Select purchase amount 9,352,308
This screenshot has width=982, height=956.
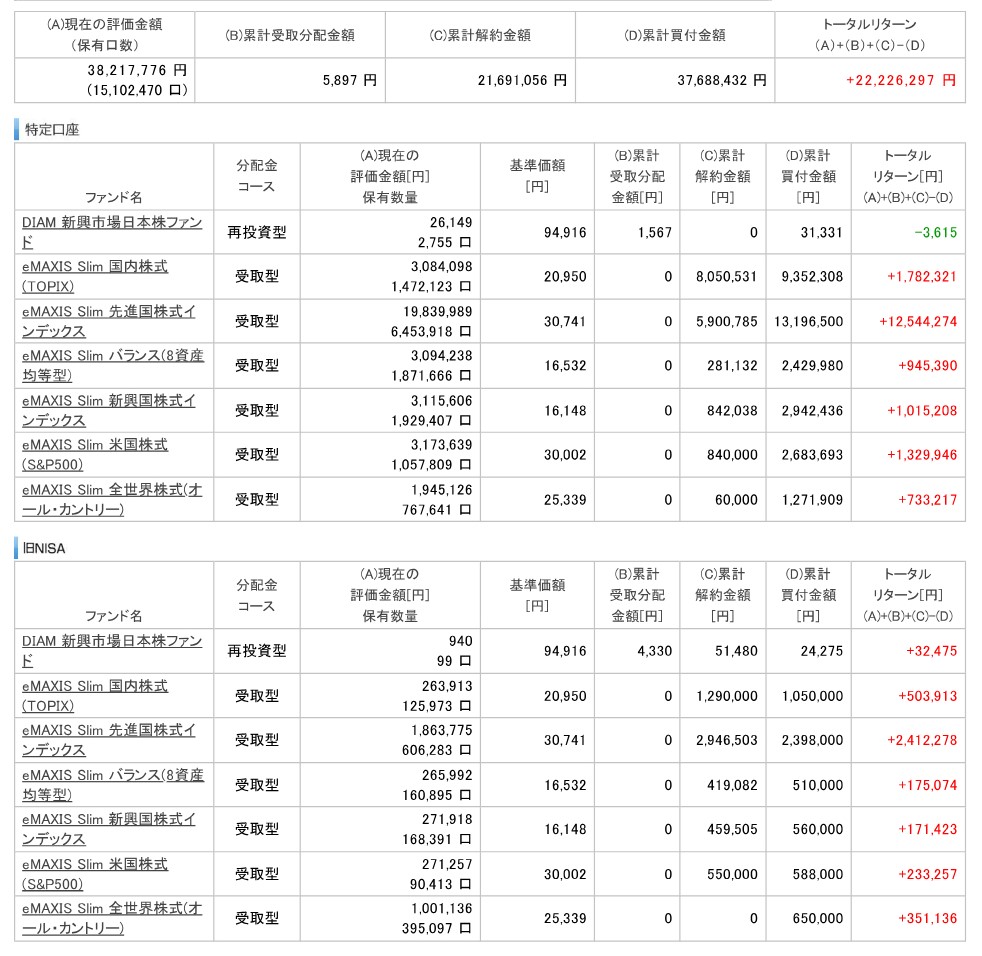812,276
